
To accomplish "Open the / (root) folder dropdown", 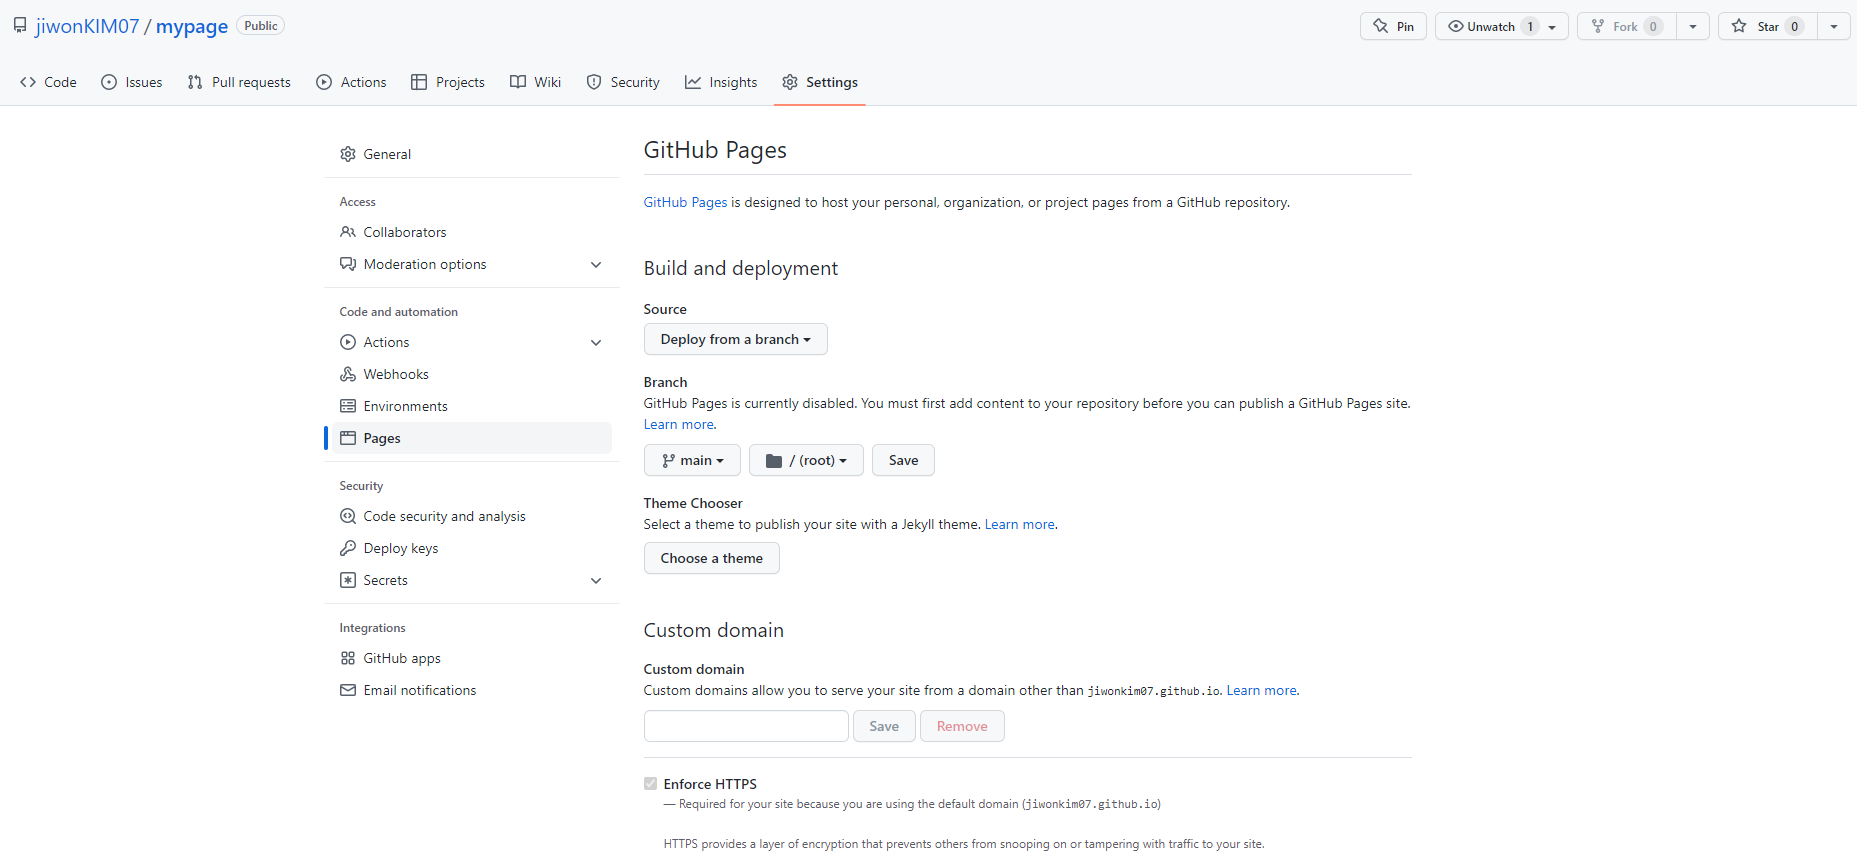I will point(806,460).
